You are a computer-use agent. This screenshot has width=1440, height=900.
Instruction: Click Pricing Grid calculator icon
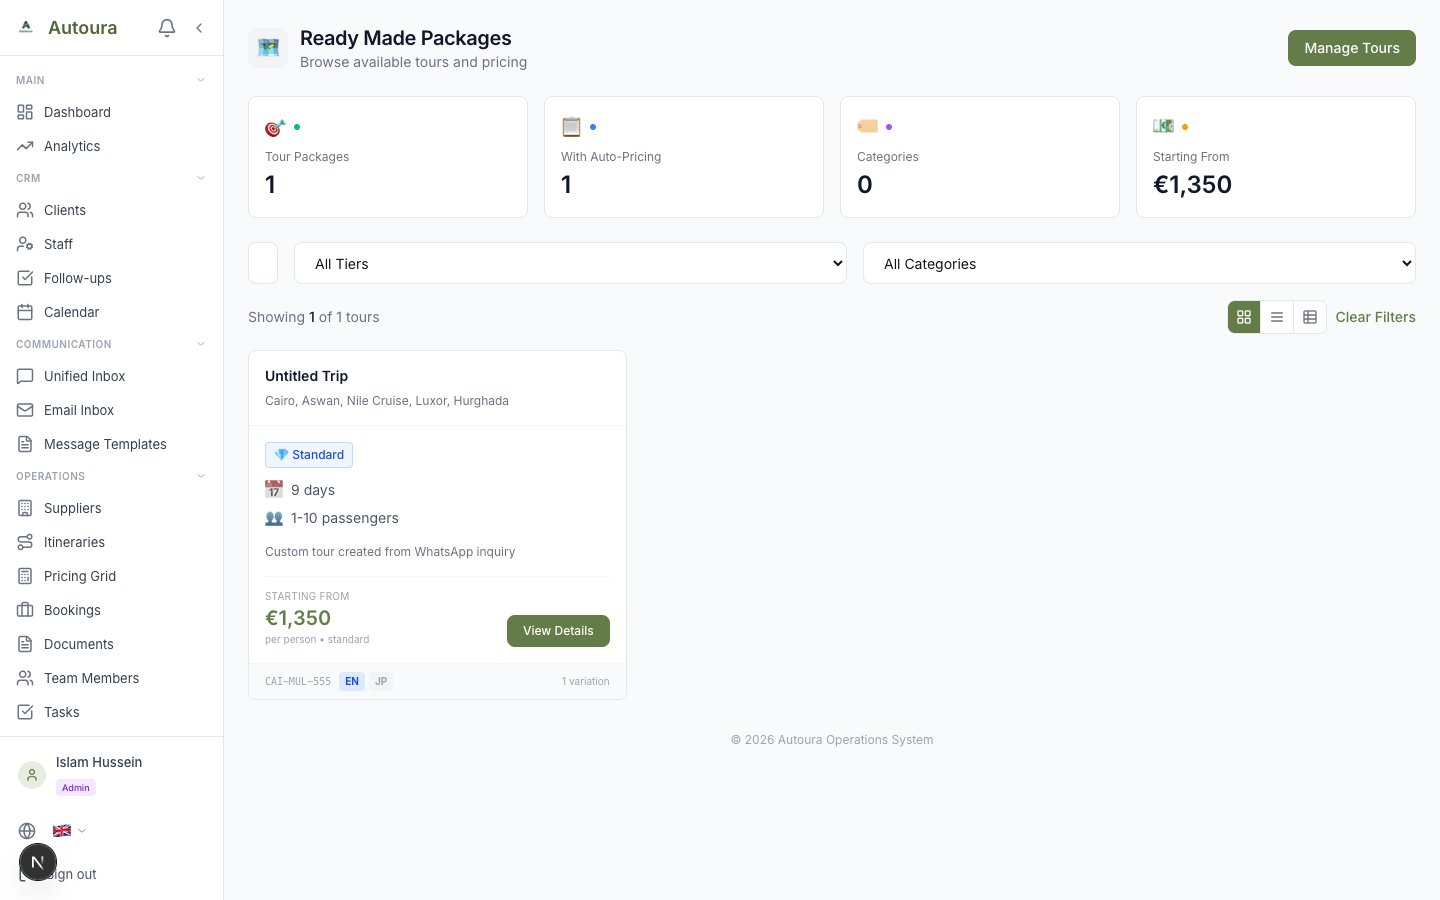click(x=25, y=576)
